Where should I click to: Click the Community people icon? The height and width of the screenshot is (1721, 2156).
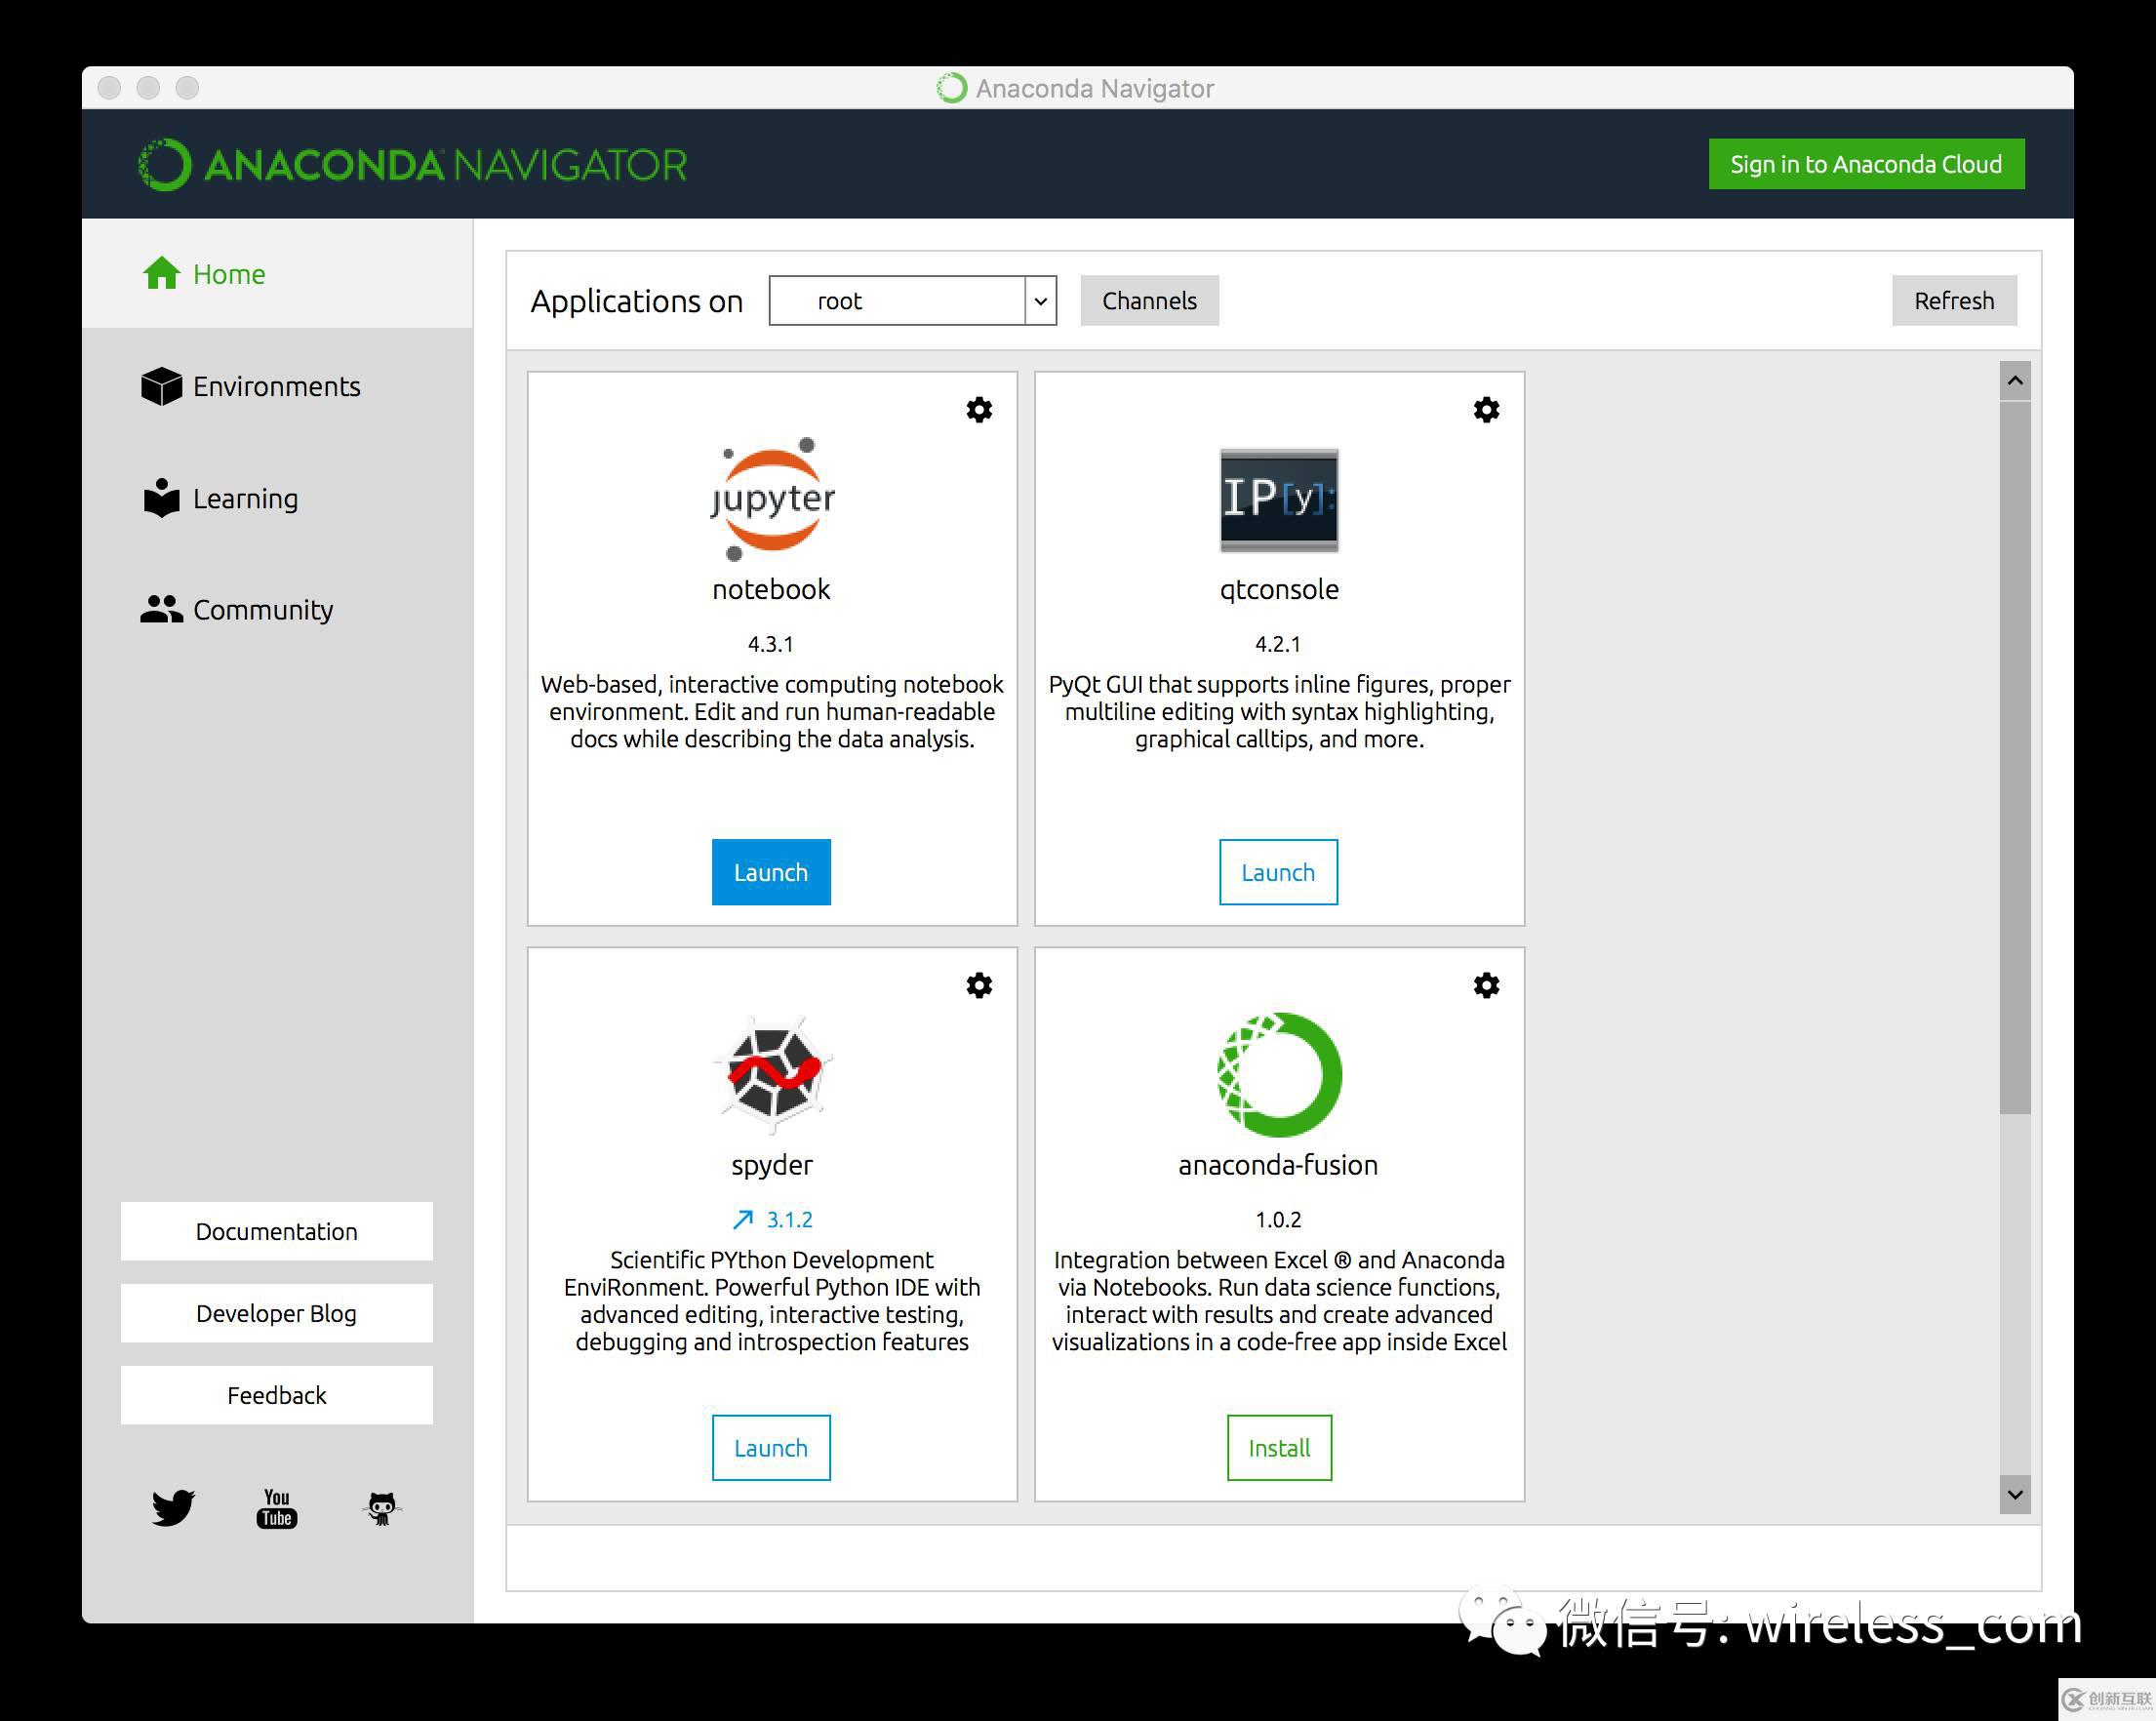point(161,609)
